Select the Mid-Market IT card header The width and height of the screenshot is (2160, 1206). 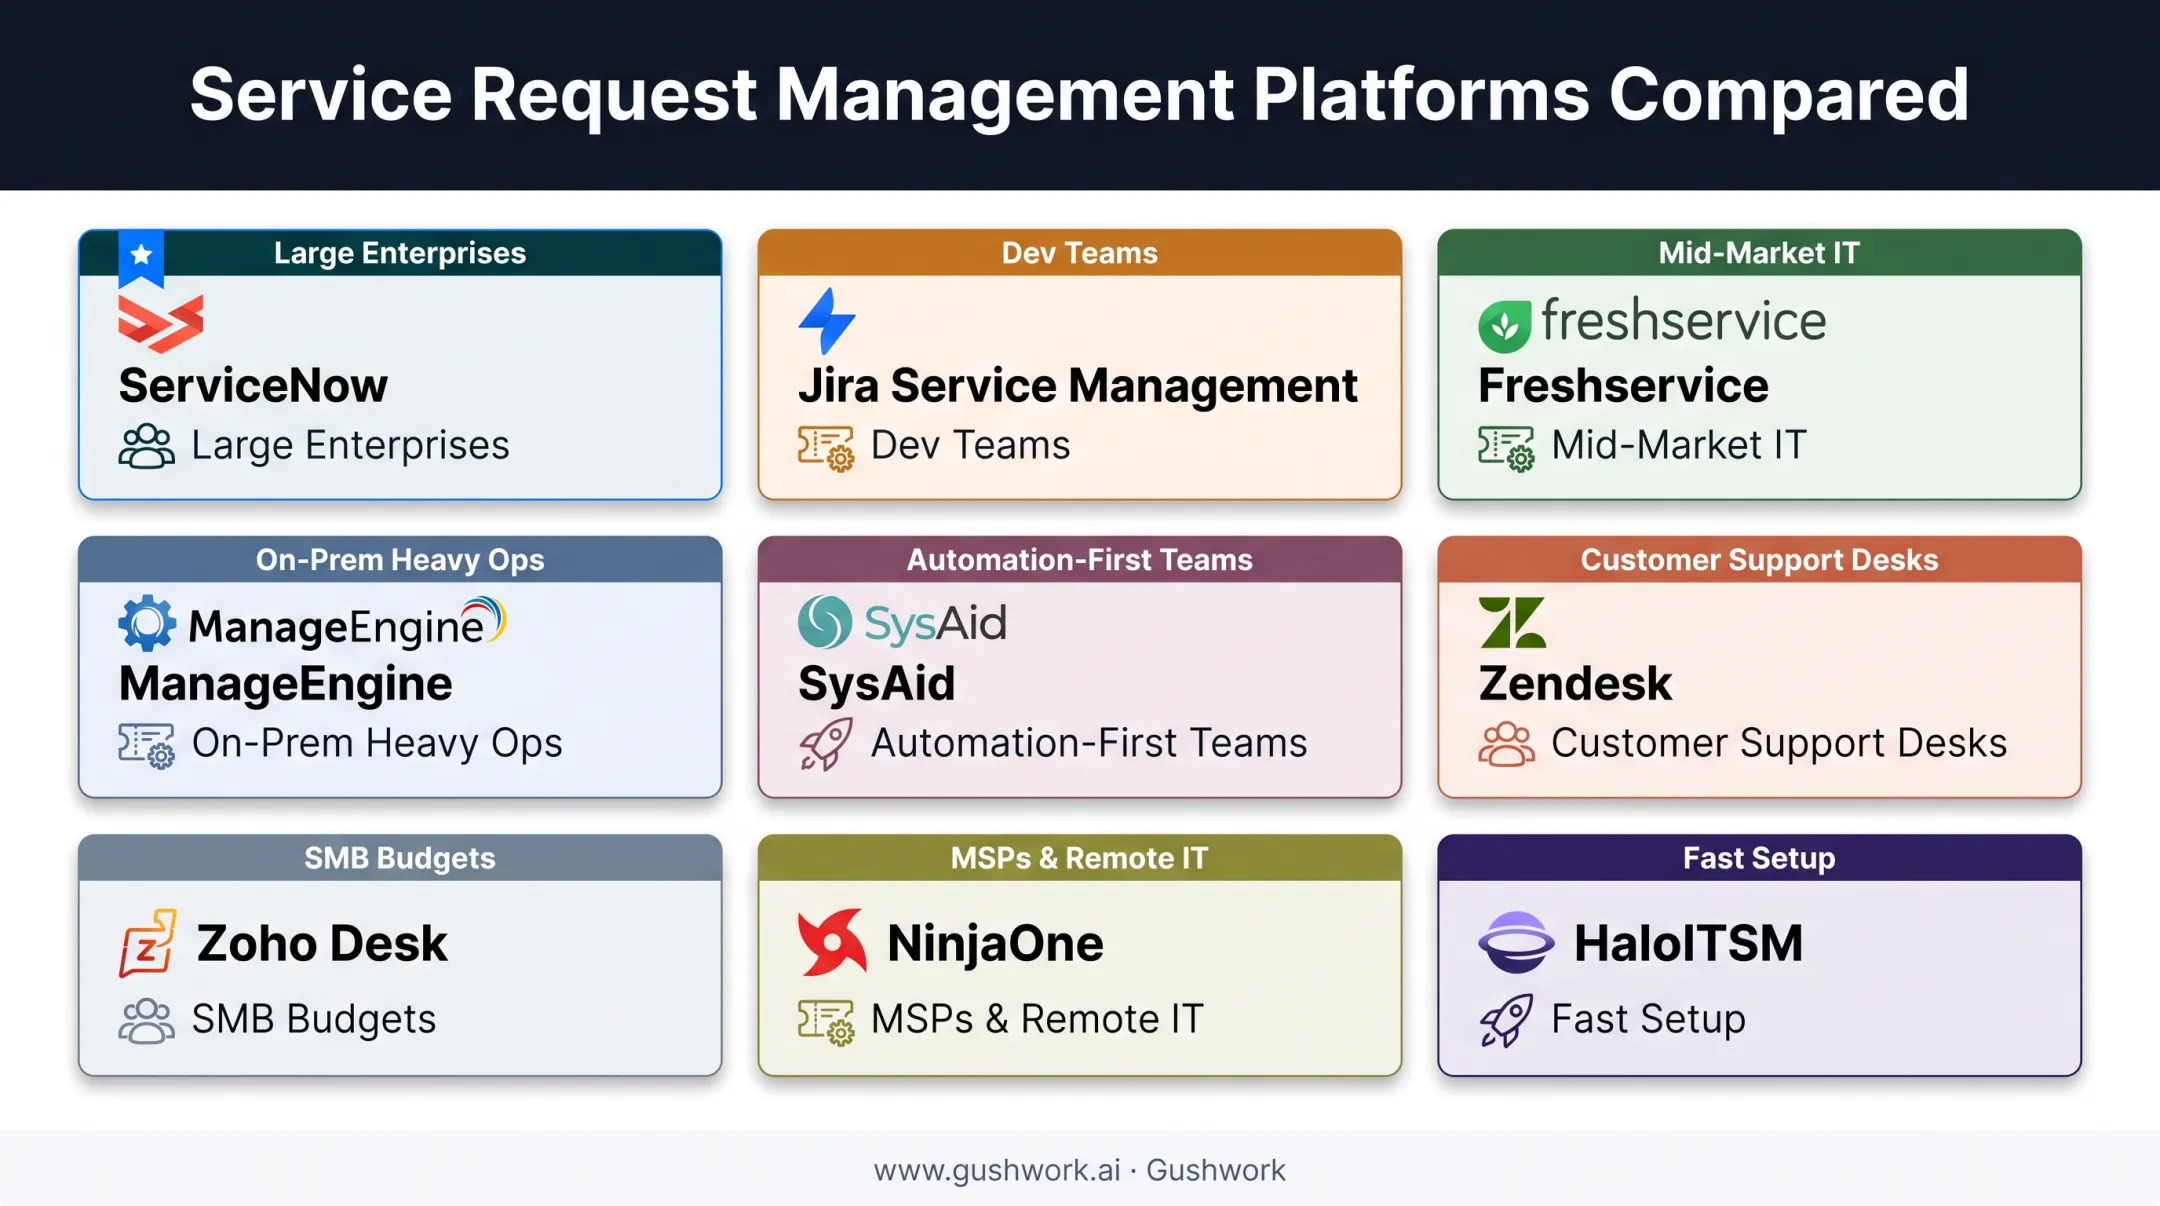click(x=1759, y=253)
